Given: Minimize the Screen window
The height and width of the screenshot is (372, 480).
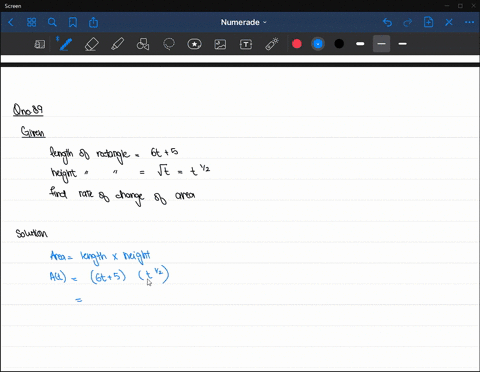Looking at the screenshot, I should [x=447, y=6].
